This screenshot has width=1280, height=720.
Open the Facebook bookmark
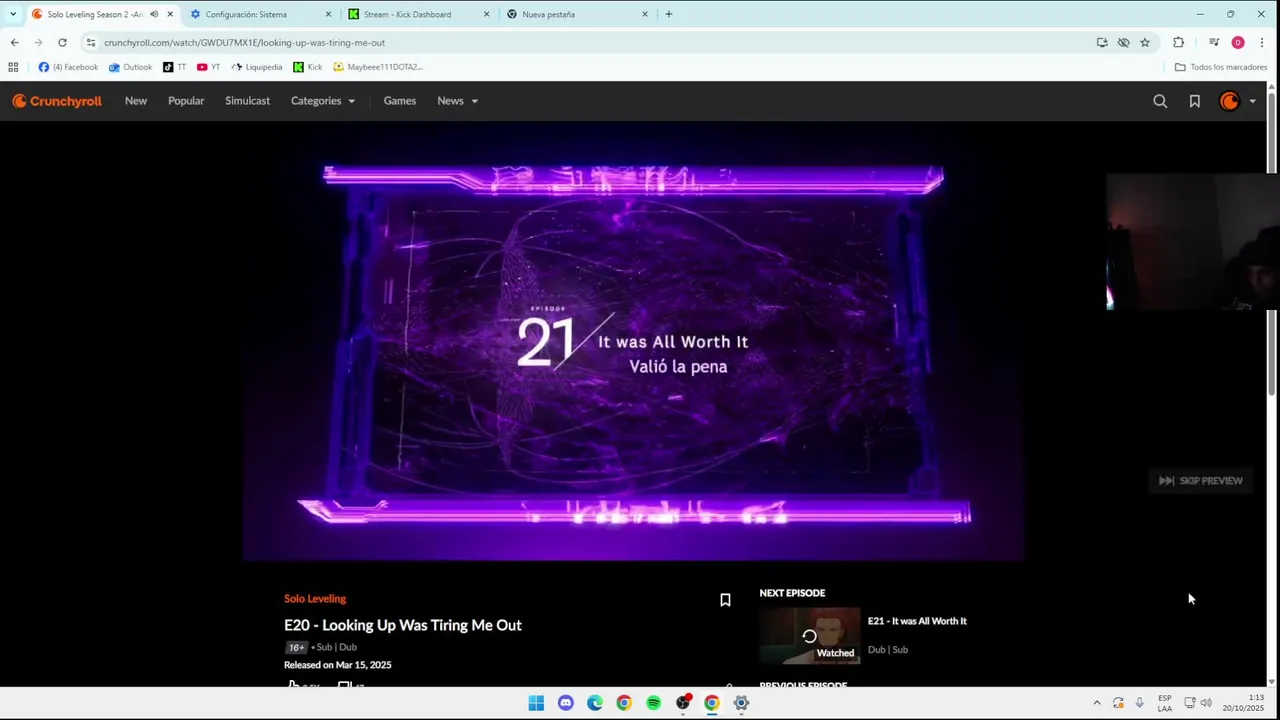pos(68,67)
